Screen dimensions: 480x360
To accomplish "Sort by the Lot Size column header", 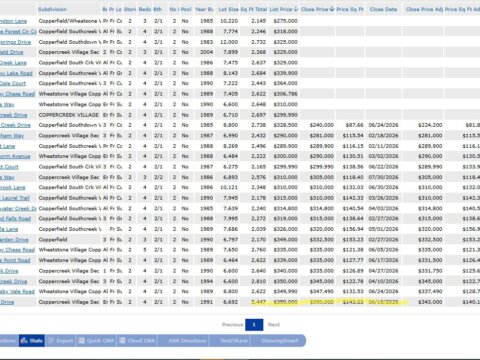I will click(x=228, y=9).
